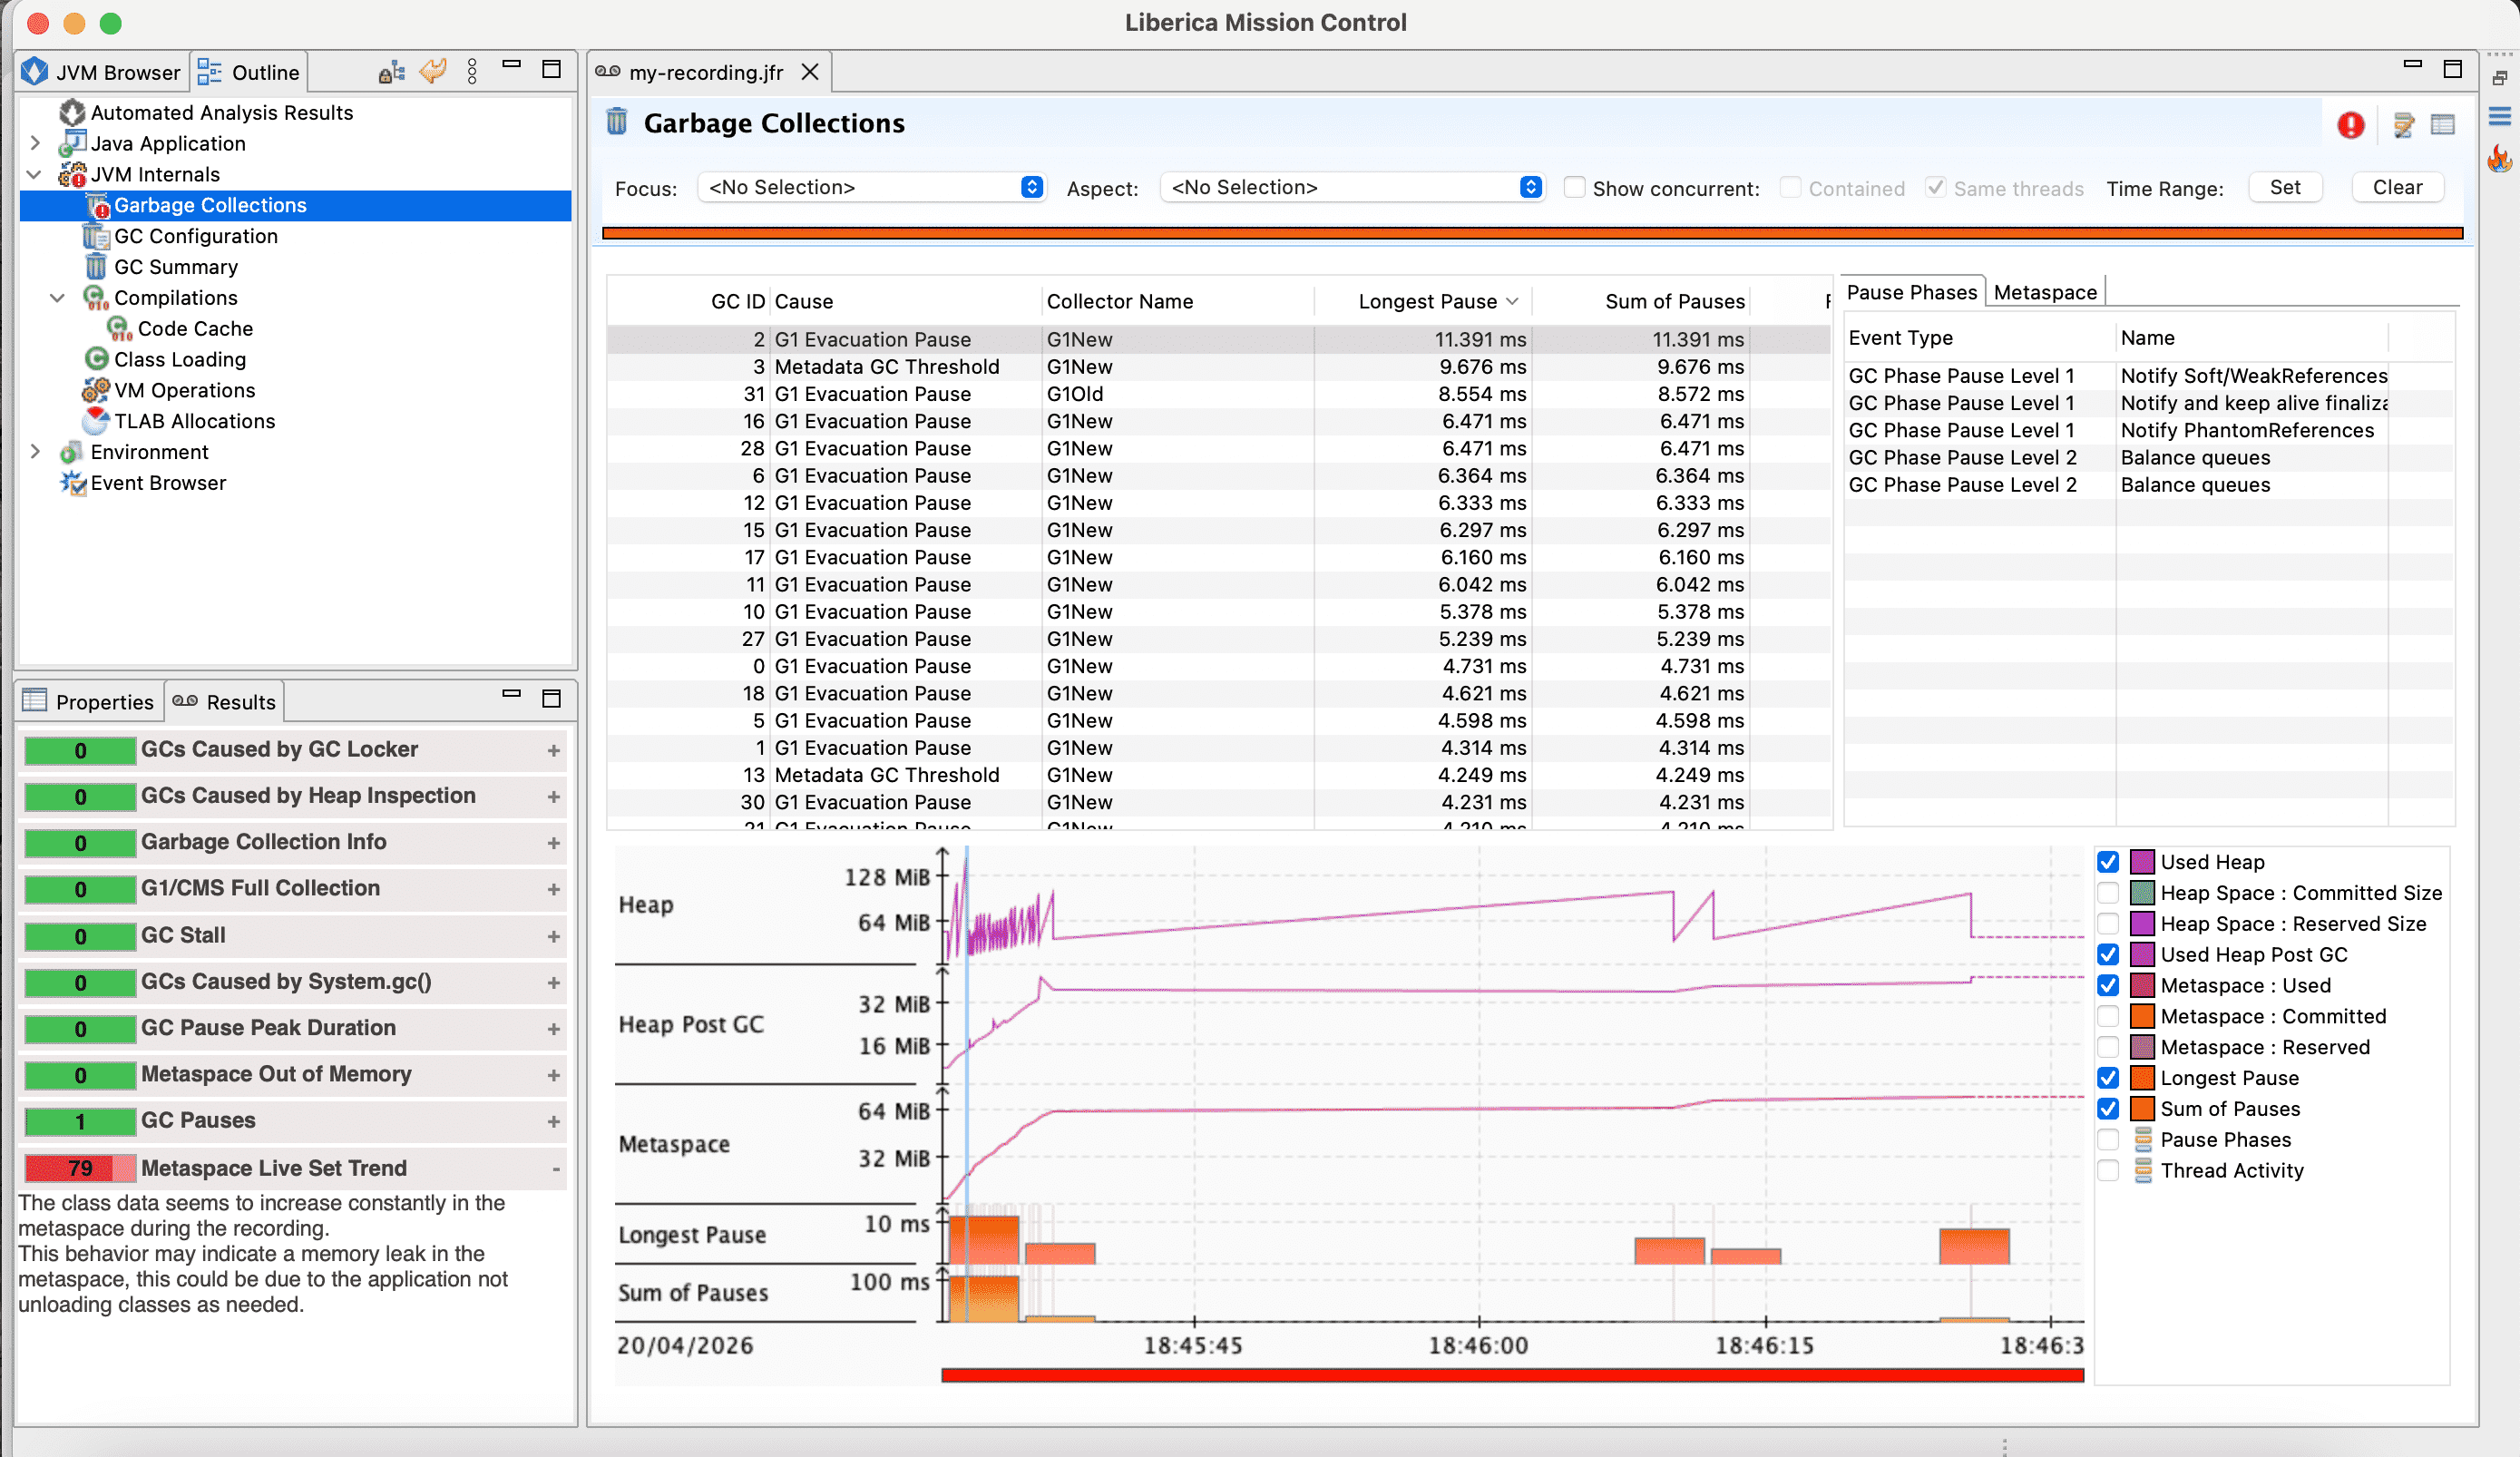Switch to the Metaspace tab
2520x1457 pixels.
2045,292
